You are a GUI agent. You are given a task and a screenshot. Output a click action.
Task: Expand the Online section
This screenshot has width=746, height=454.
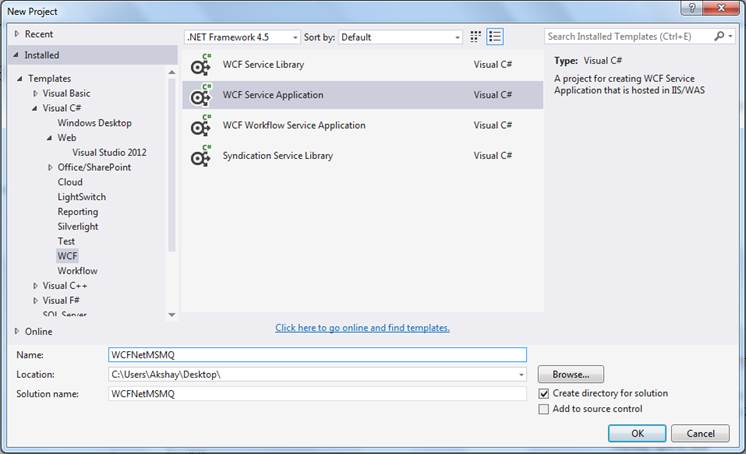point(17,331)
